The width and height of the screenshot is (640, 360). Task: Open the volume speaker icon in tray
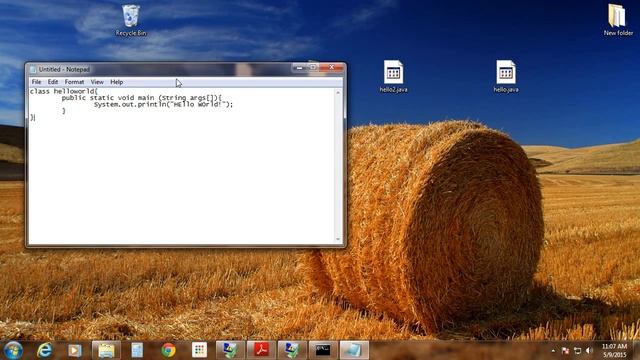(x=589, y=351)
